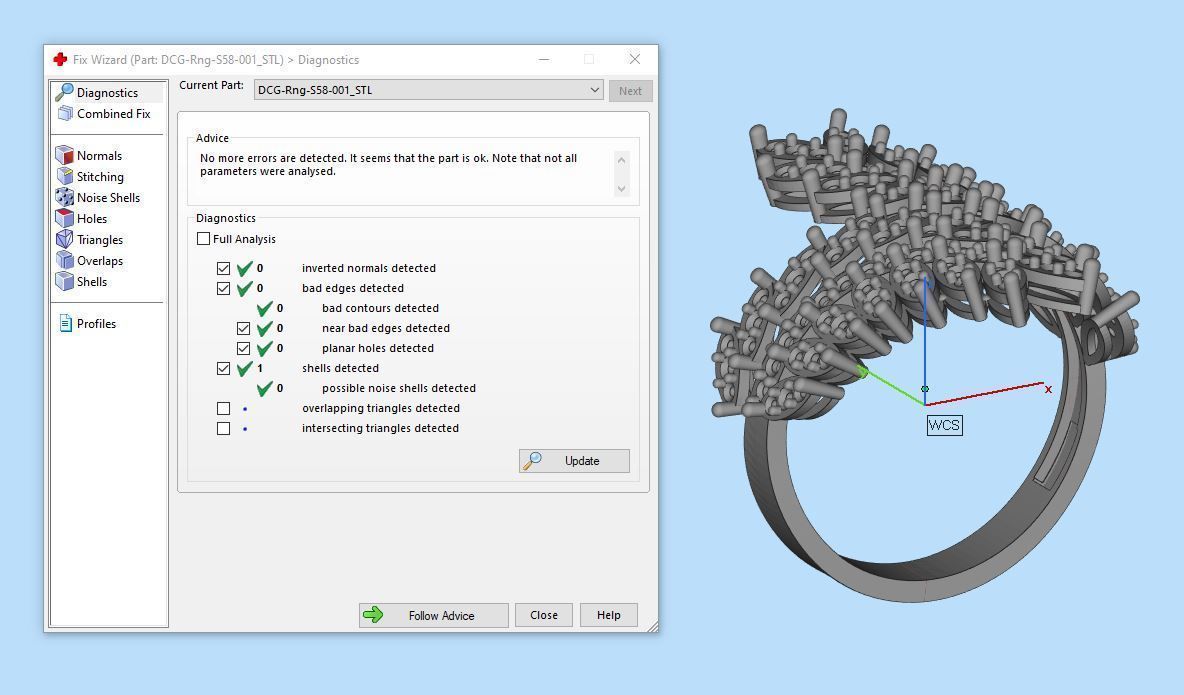Viewport: 1184px width, 695px height.
Task: Click the Follow Advice button label
Action: click(x=442, y=616)
